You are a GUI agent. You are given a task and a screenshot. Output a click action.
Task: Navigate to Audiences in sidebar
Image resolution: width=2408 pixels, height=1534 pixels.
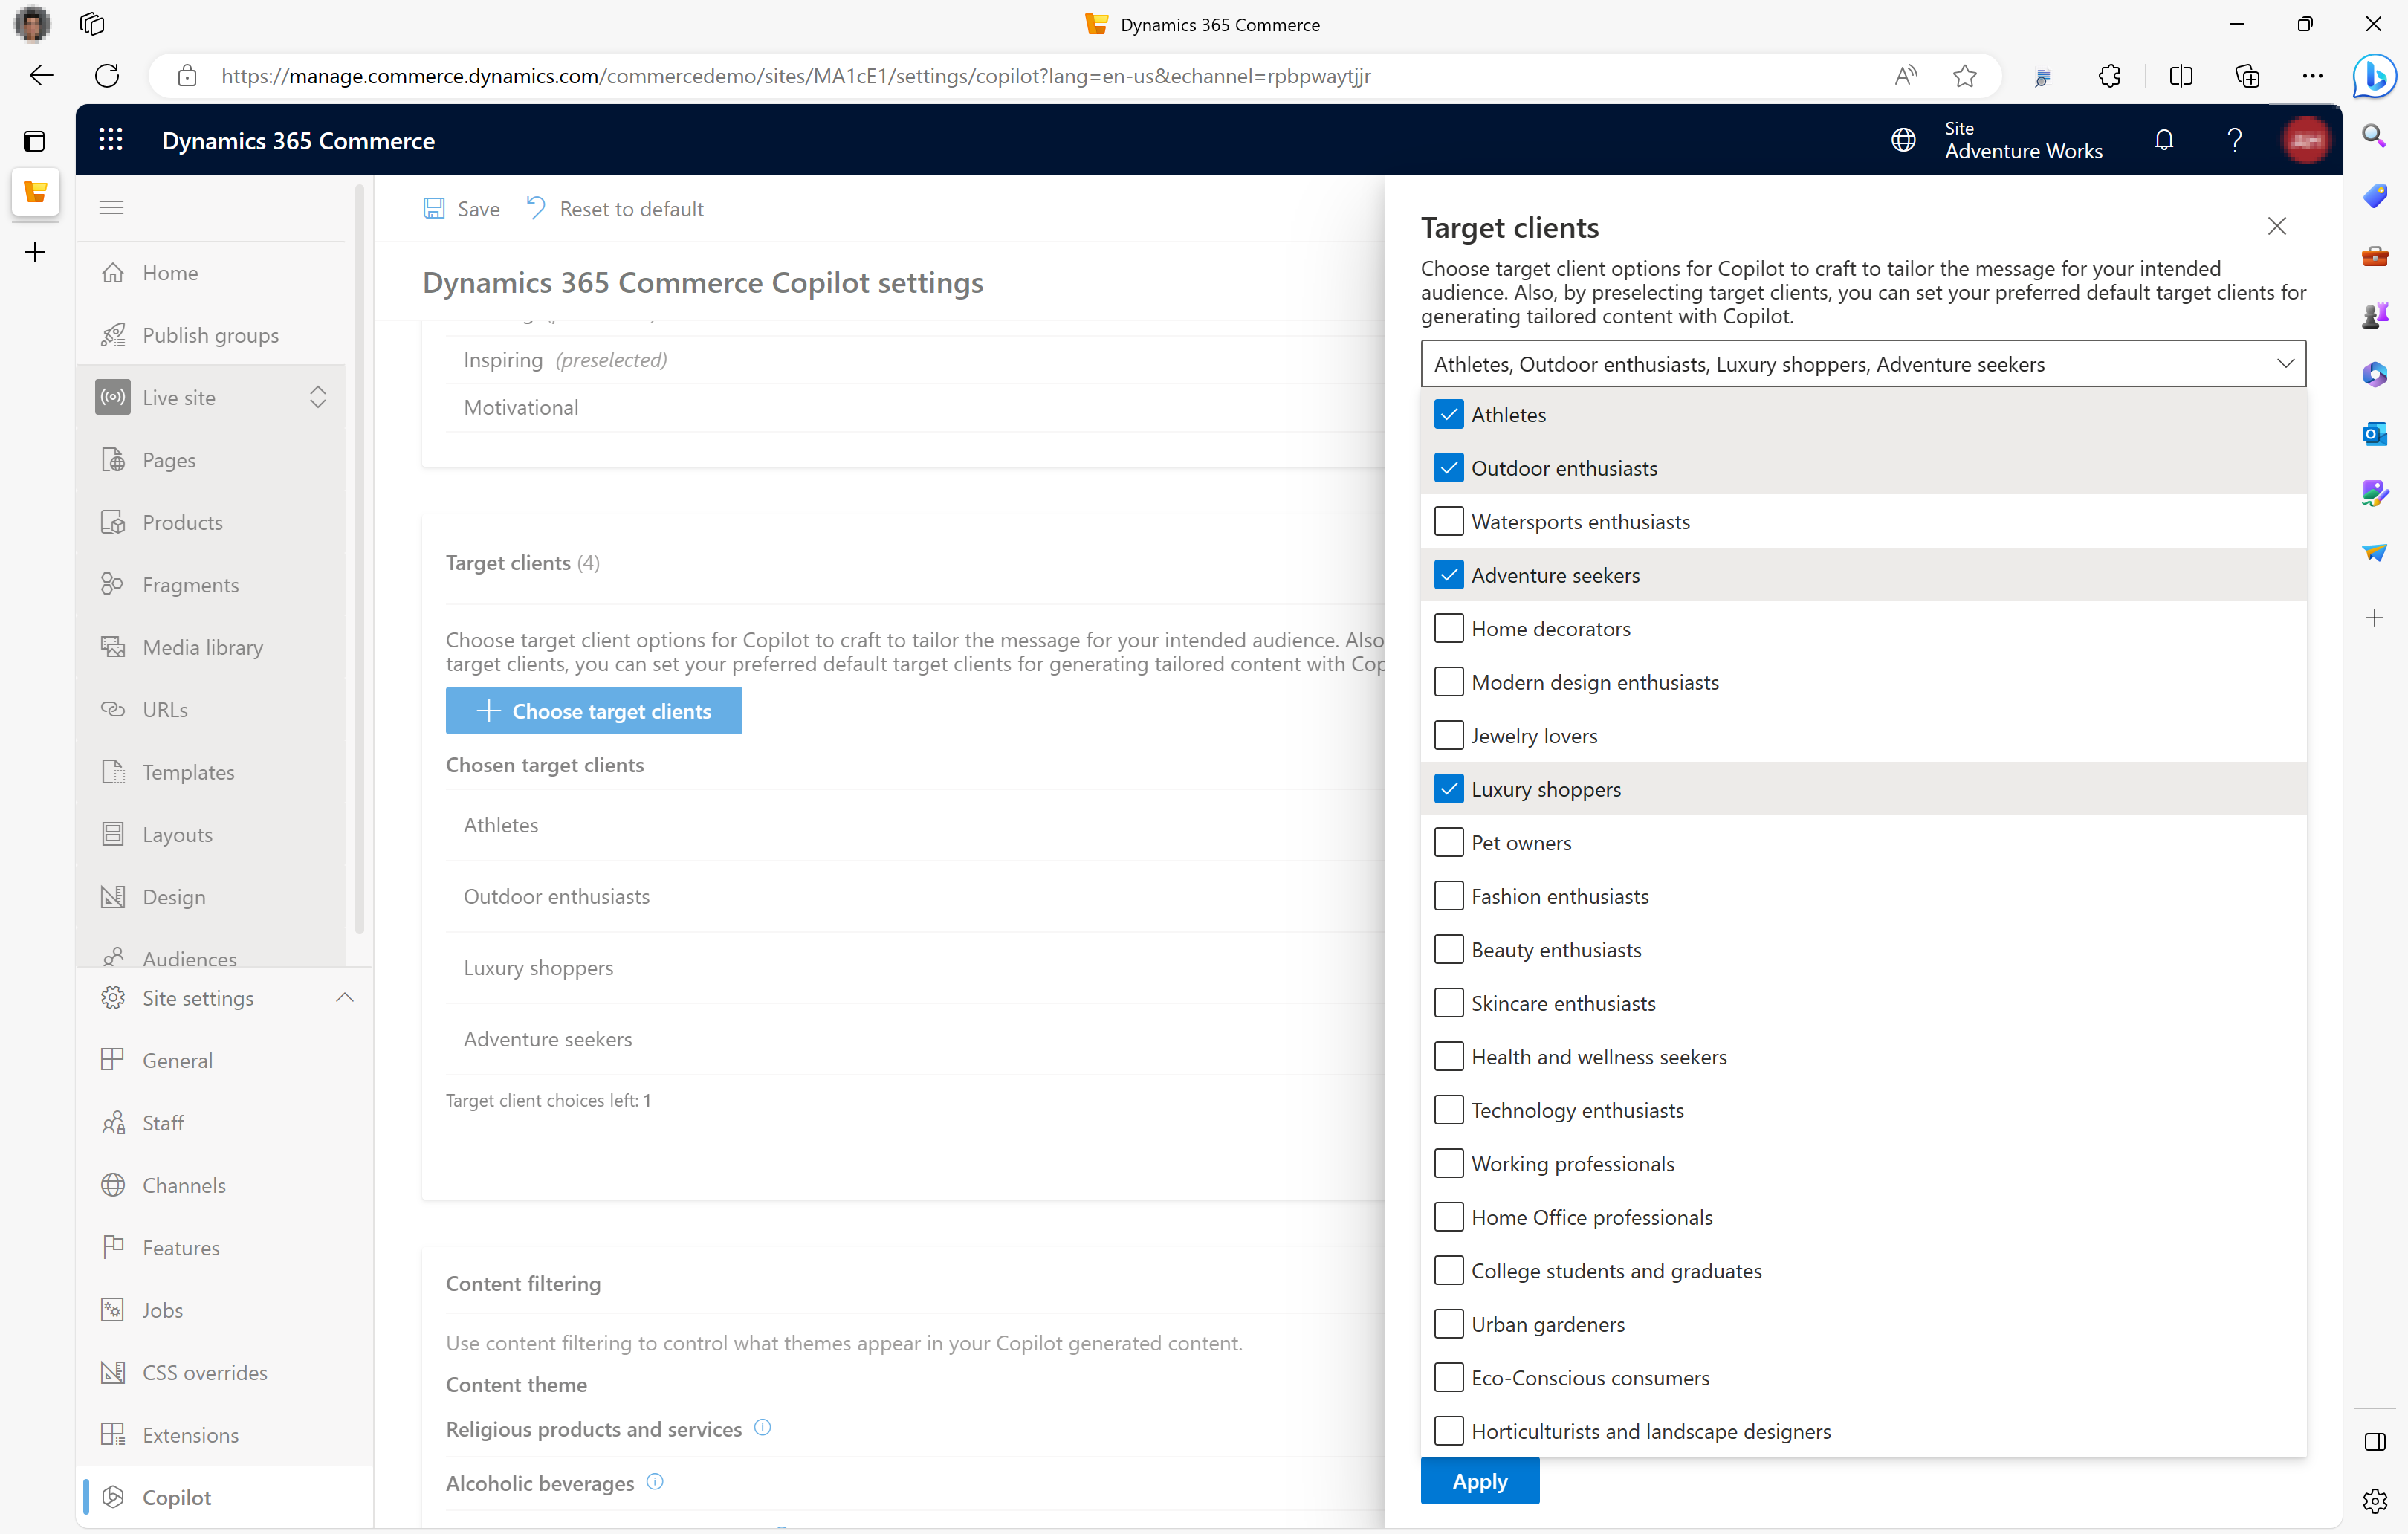[190, 958]
